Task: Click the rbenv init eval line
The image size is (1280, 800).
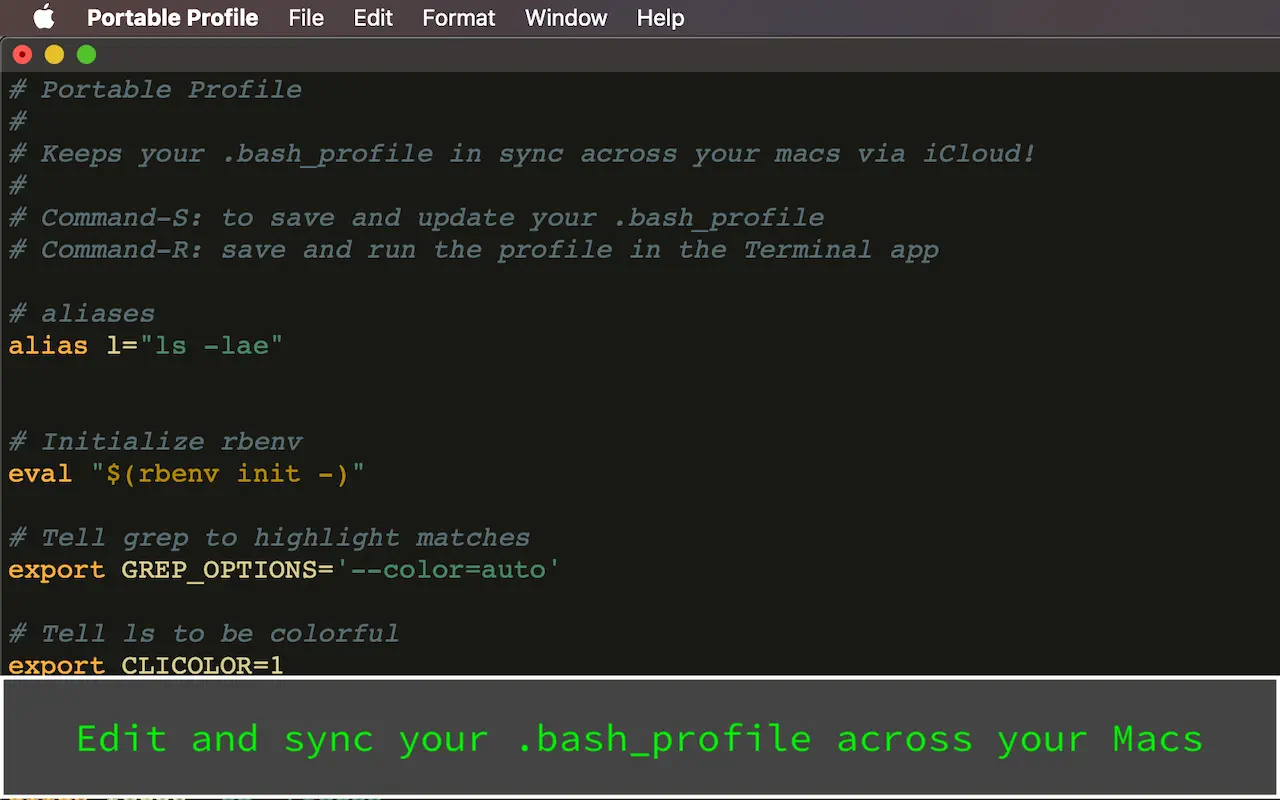Action: click(x=185, y=473)
